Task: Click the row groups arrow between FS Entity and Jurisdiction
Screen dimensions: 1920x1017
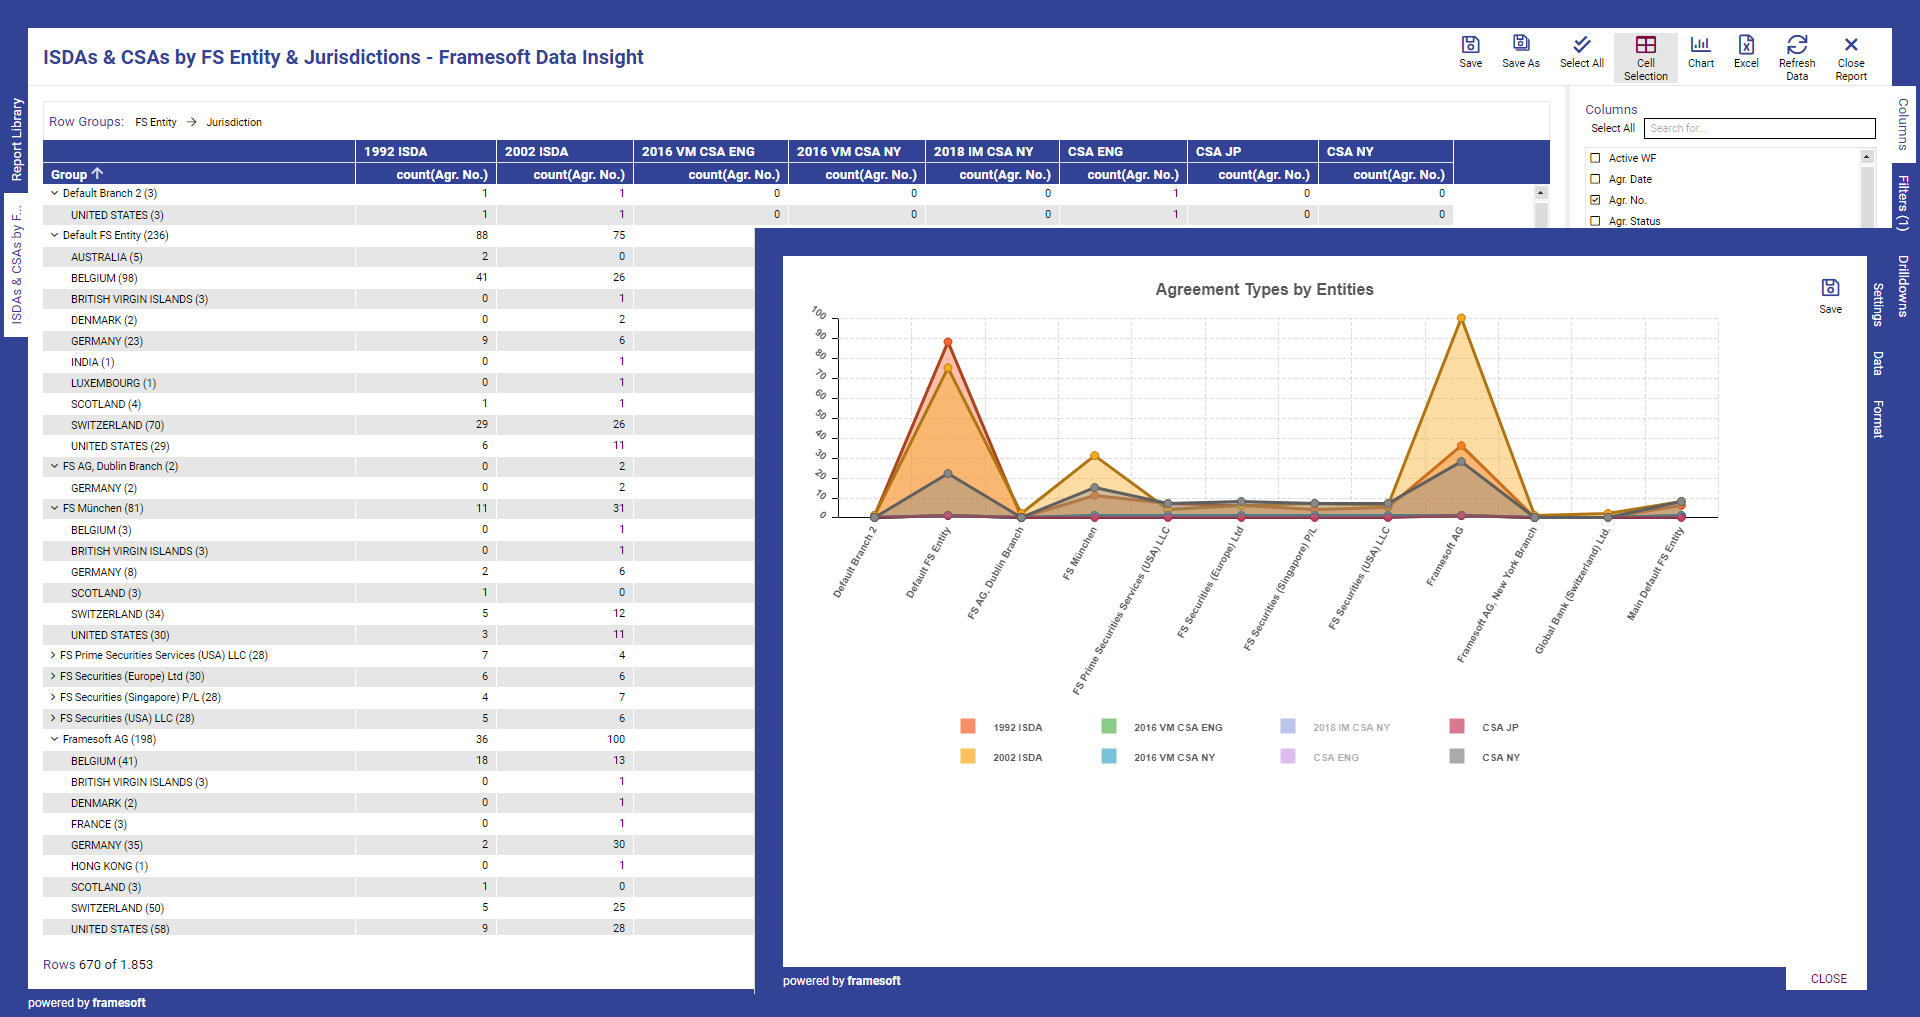Action: click(x=191, y=122)
